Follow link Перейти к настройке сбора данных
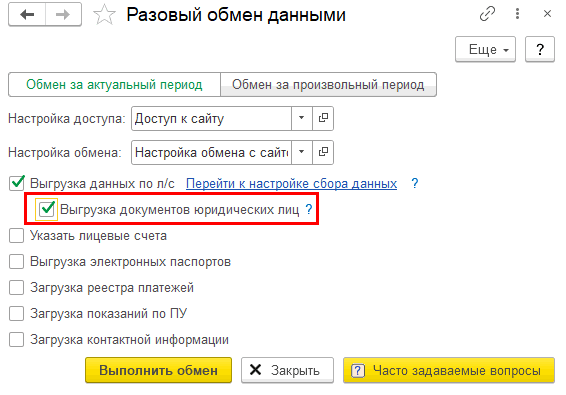This screenshot has height=395, width=566. point(291,184)
